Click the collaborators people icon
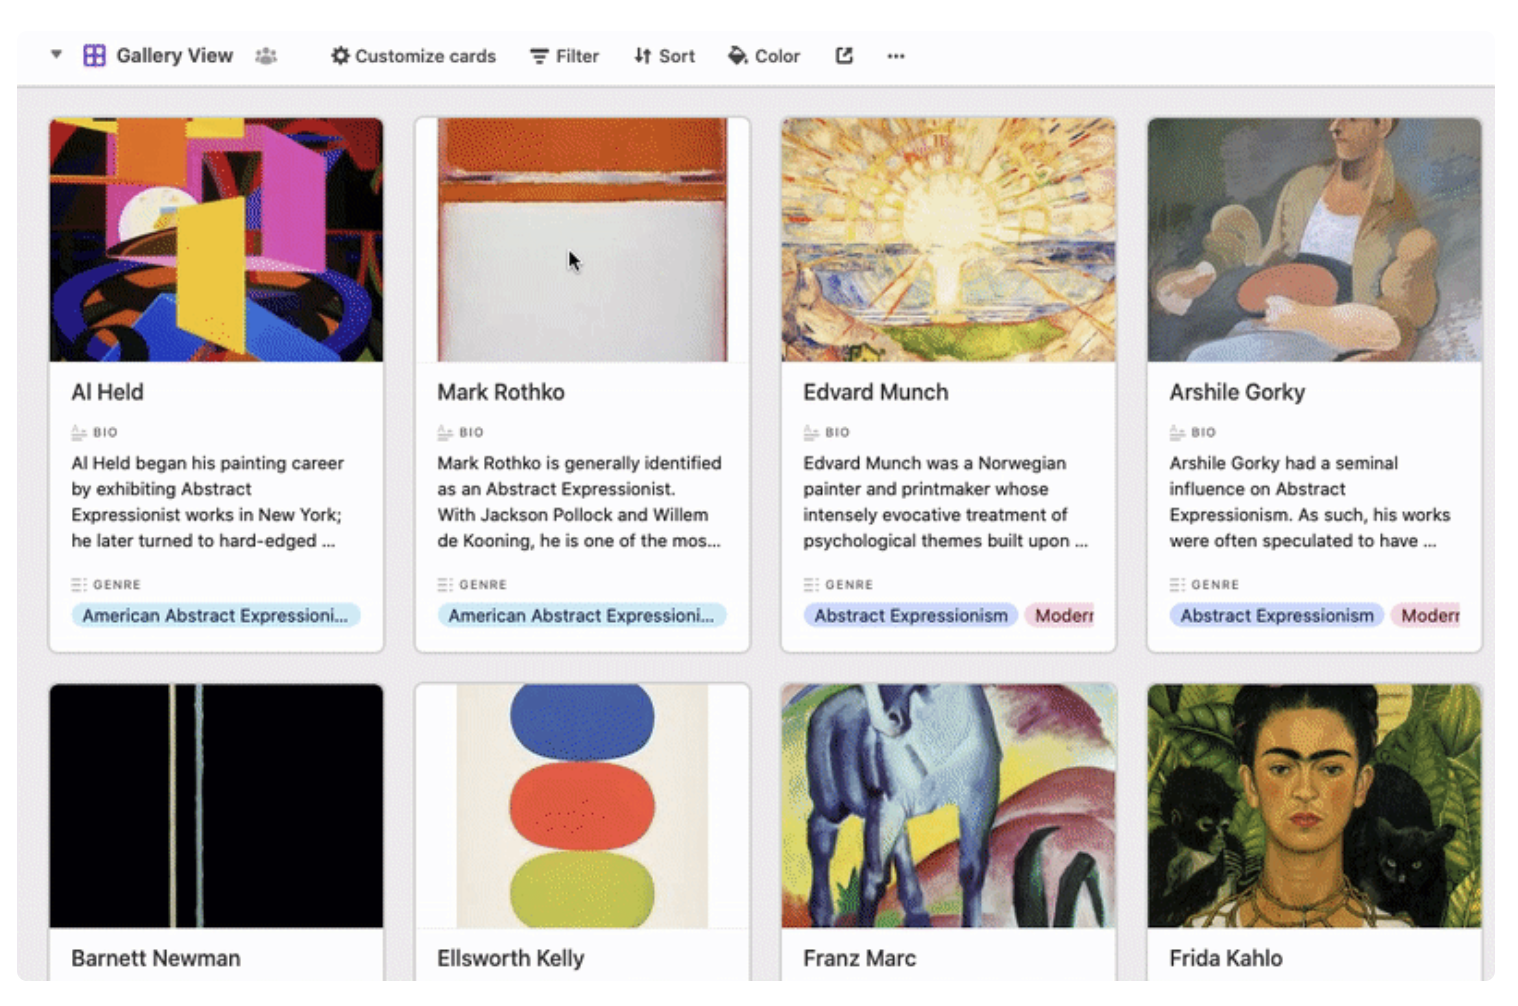Viewport: 1518px width, 1006px height. 266,56
